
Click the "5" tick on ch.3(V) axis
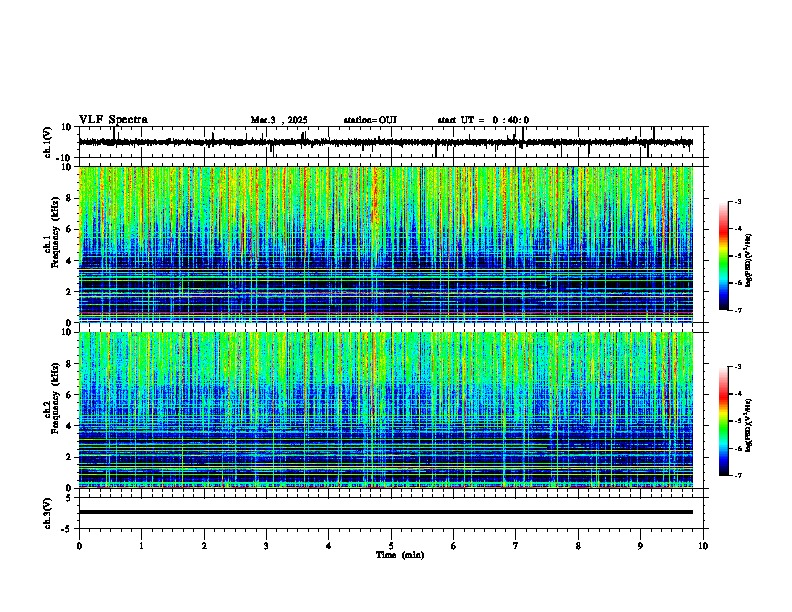click(x=70, y=497)
